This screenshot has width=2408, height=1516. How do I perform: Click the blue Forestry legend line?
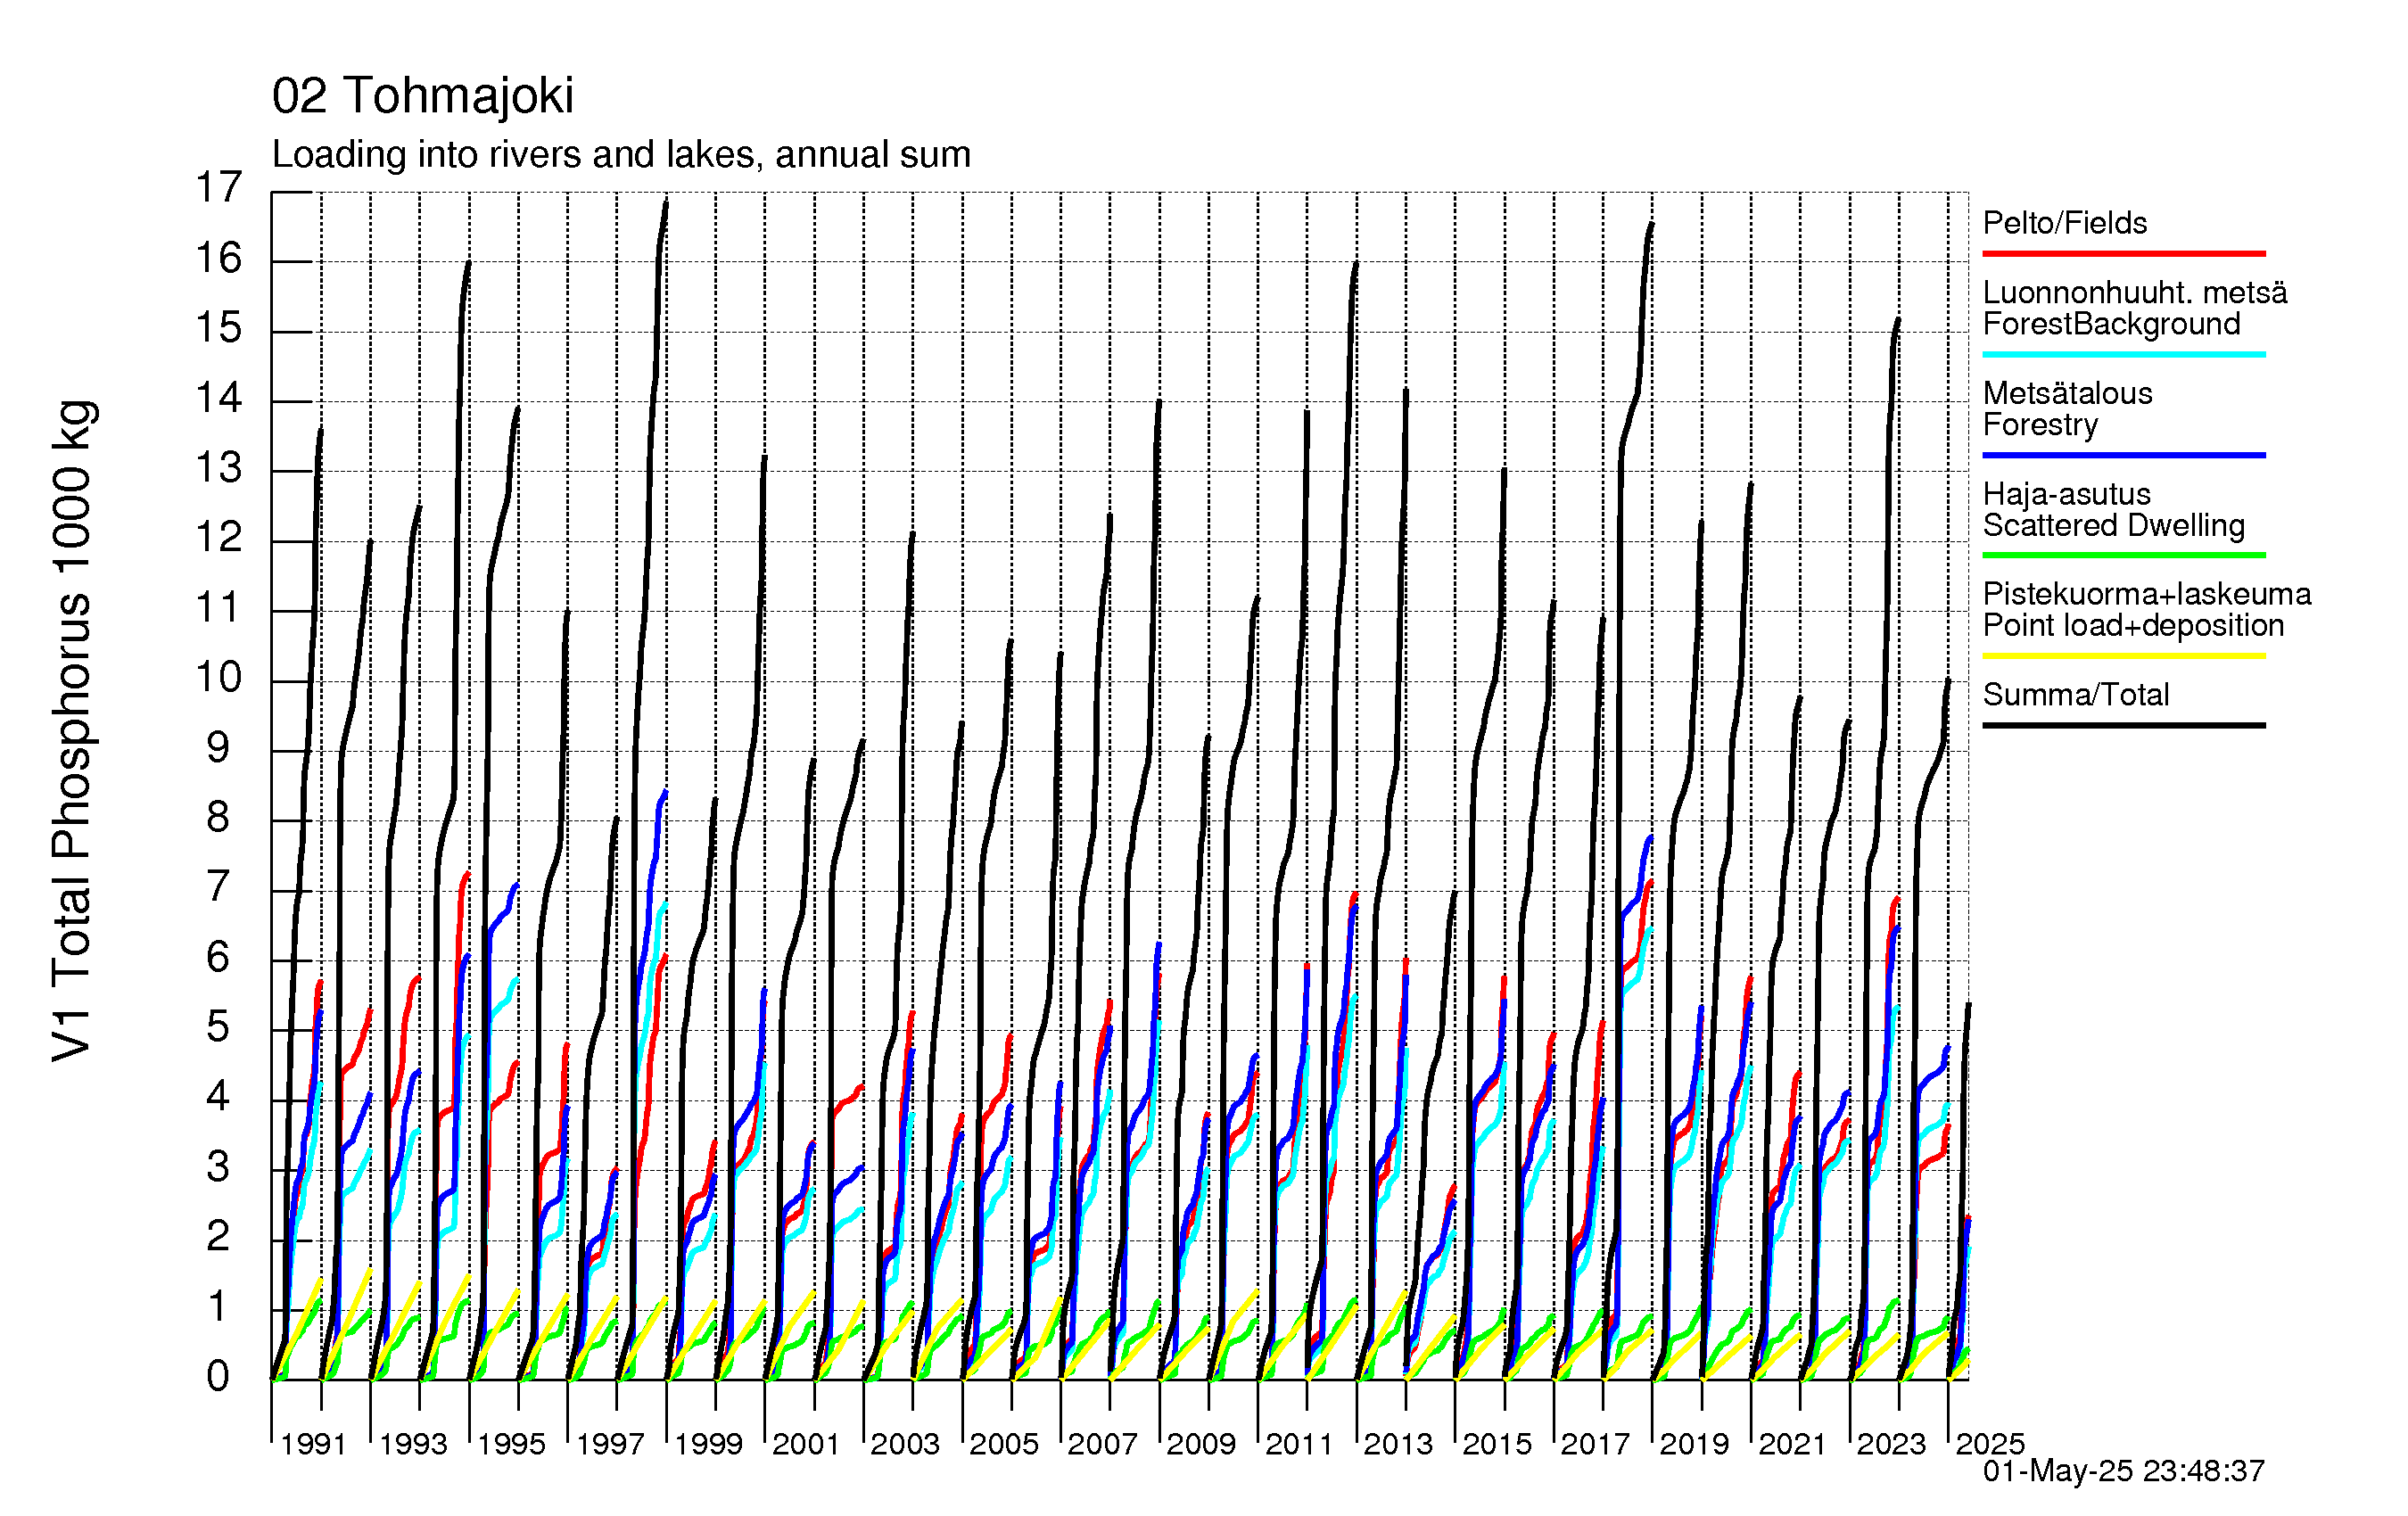pos(2124,455)
